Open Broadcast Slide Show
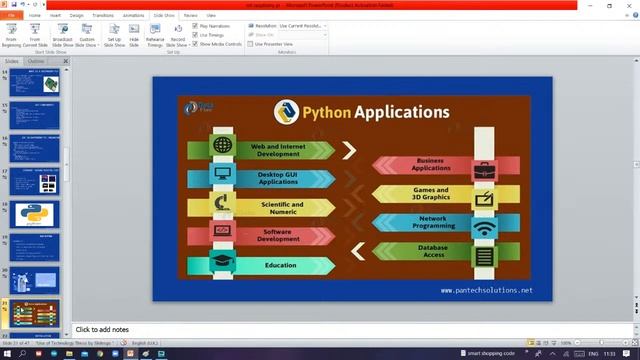 (x=63, y=35)
